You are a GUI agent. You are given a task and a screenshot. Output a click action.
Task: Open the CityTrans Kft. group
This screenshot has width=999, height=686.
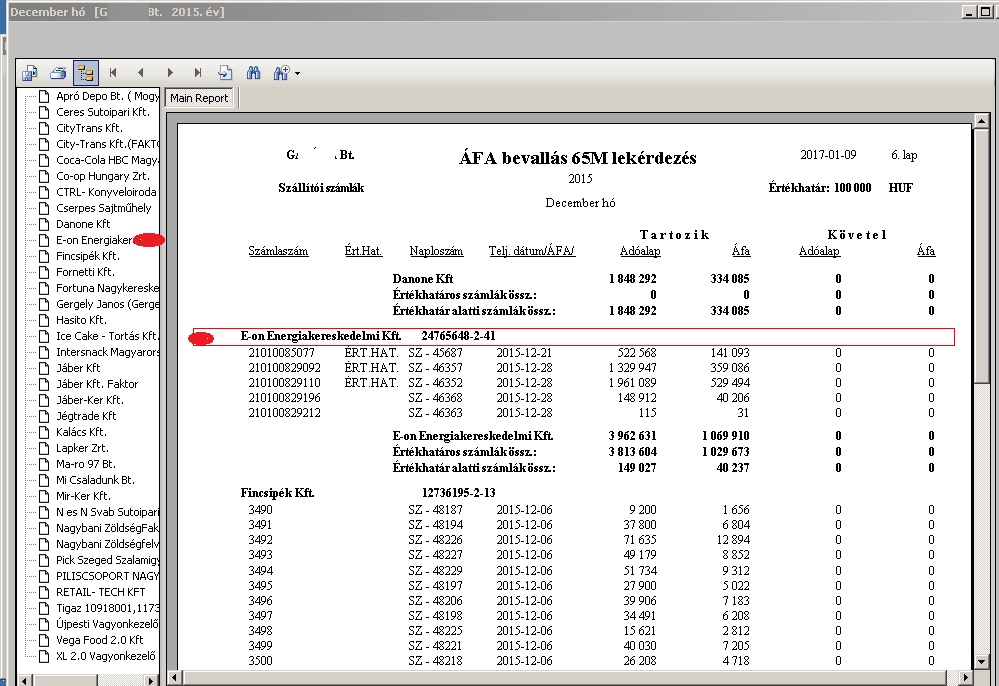click(89, 128)
